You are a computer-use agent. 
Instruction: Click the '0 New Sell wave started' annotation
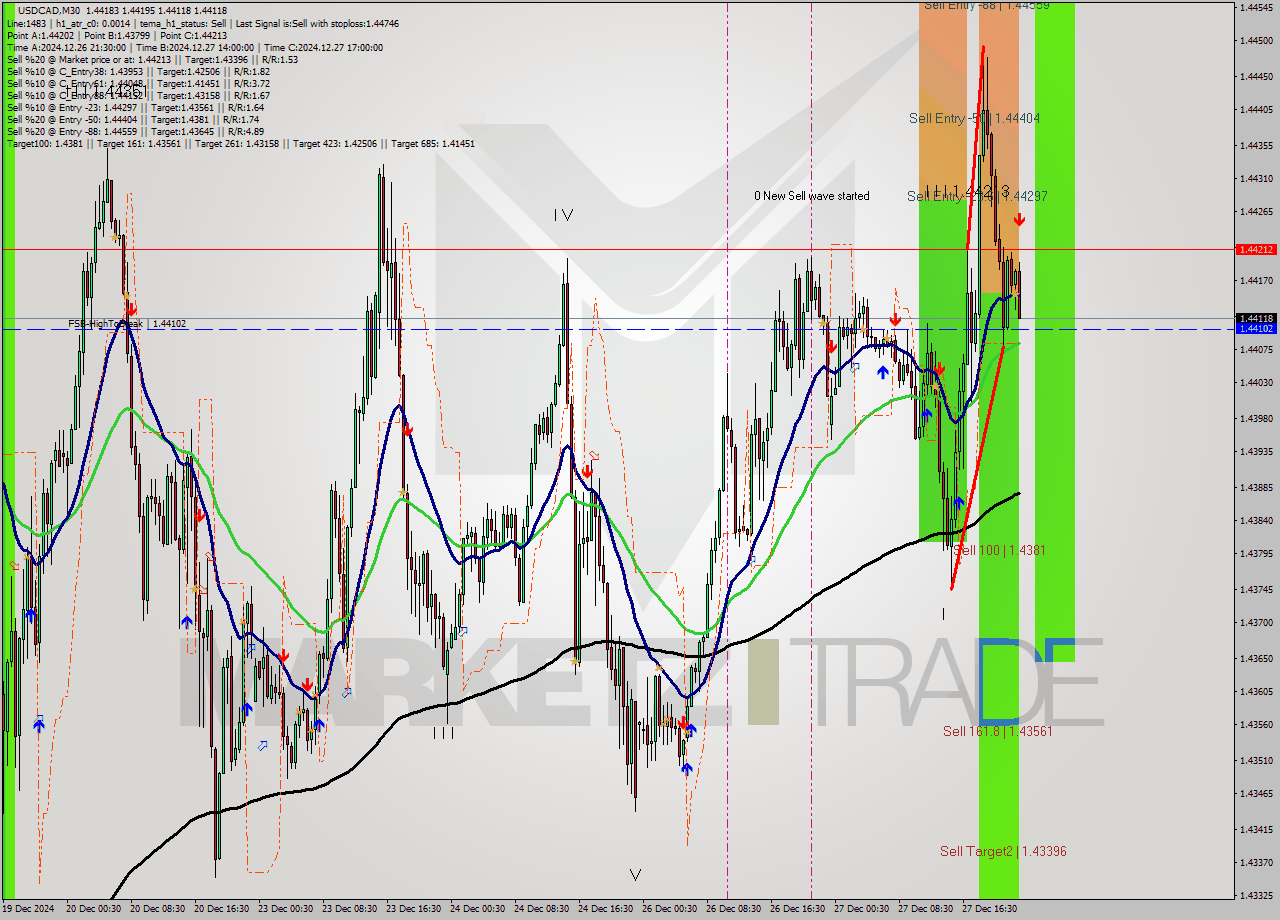812,196
